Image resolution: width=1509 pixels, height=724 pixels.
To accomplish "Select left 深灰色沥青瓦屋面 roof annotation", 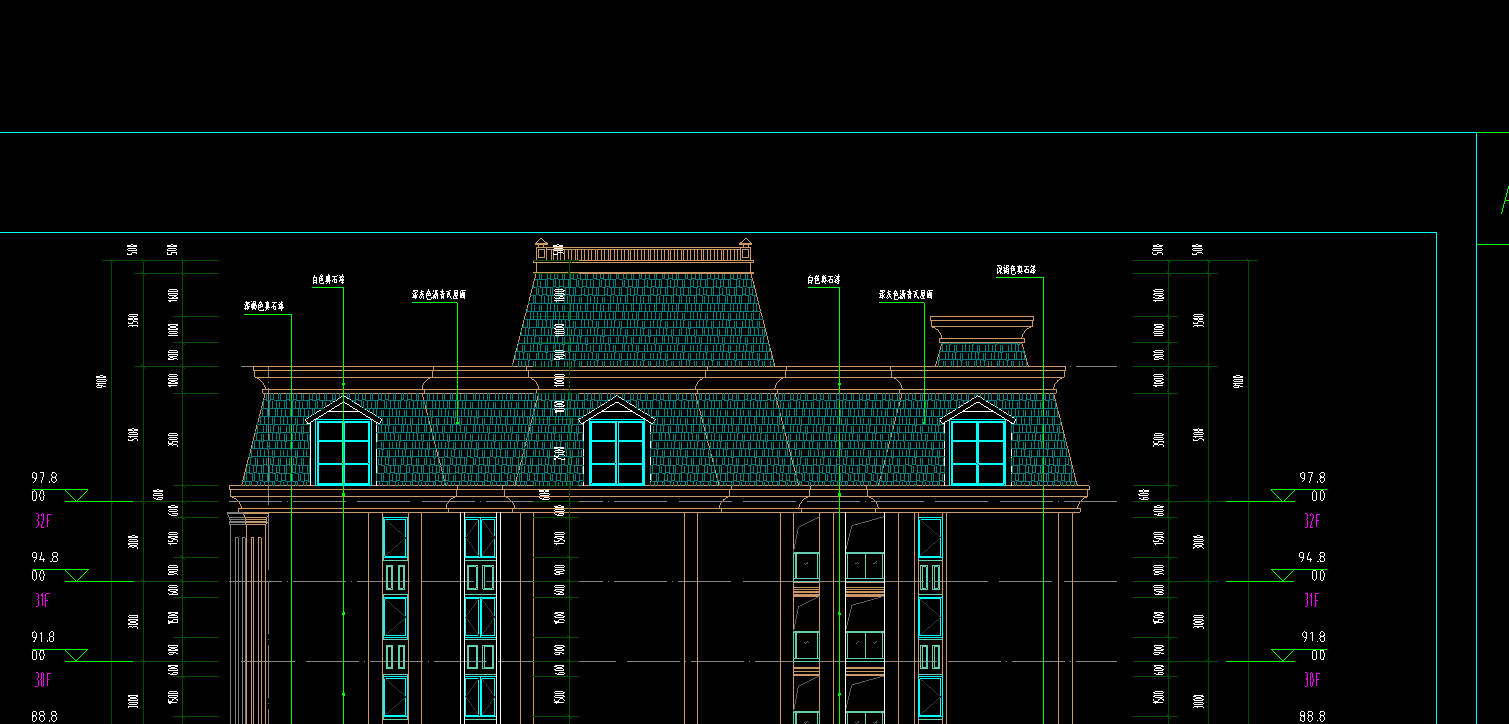I will tap(439, 295).
